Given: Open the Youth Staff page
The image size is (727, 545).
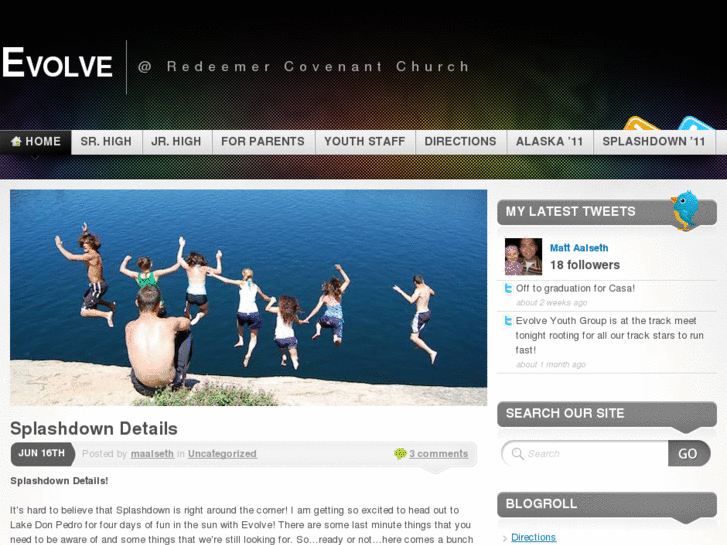Looking at the screenshot, I should (x=365, y=141).
